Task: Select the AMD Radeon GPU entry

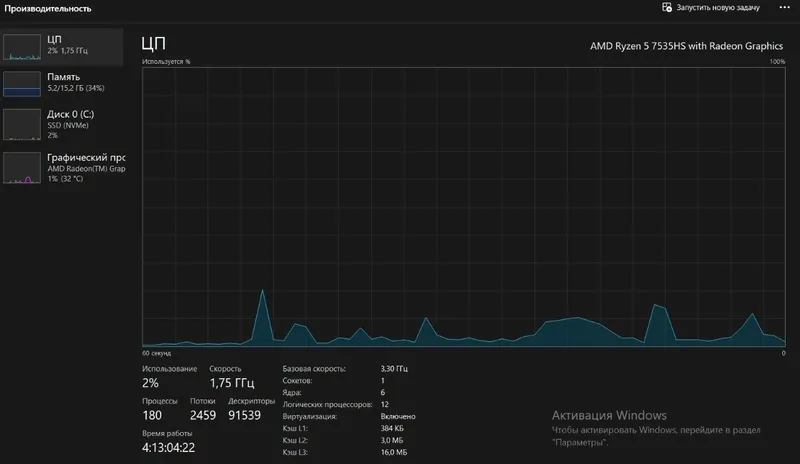Action: [x=62, y=167]
